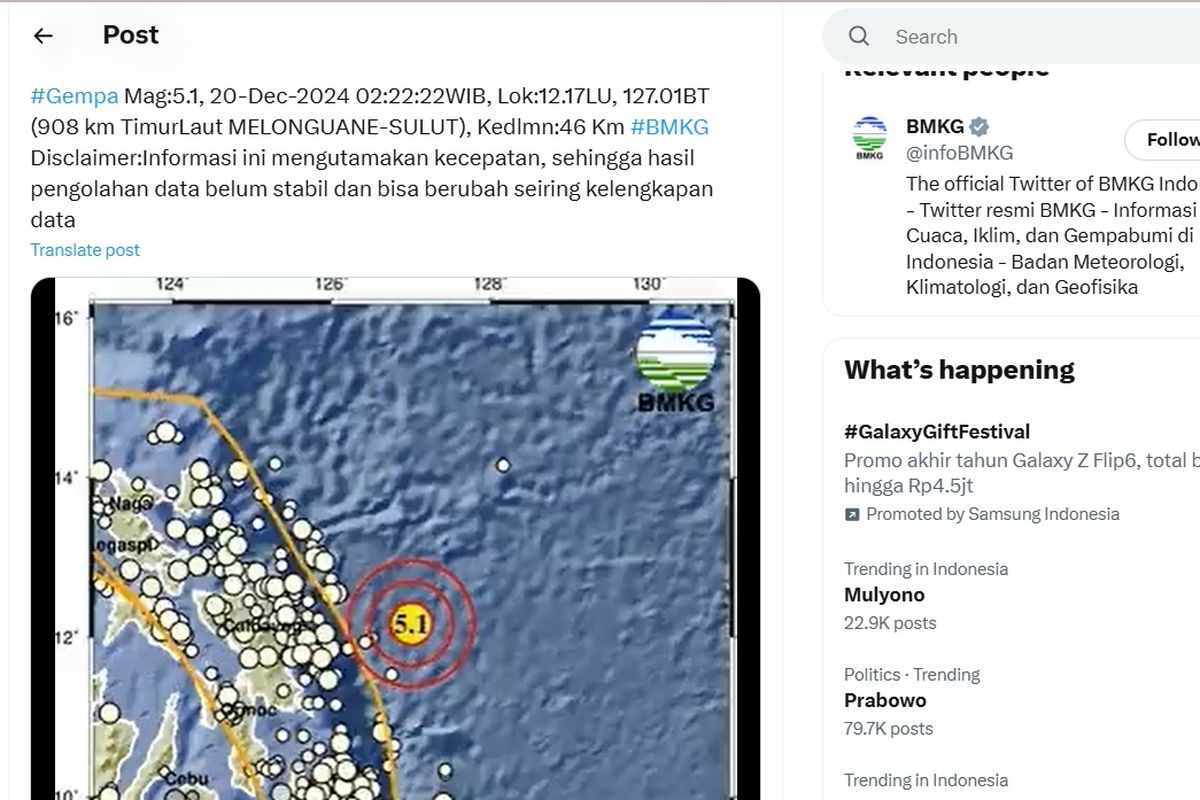Click Translate post under the tweet

(x=85, y=249)
